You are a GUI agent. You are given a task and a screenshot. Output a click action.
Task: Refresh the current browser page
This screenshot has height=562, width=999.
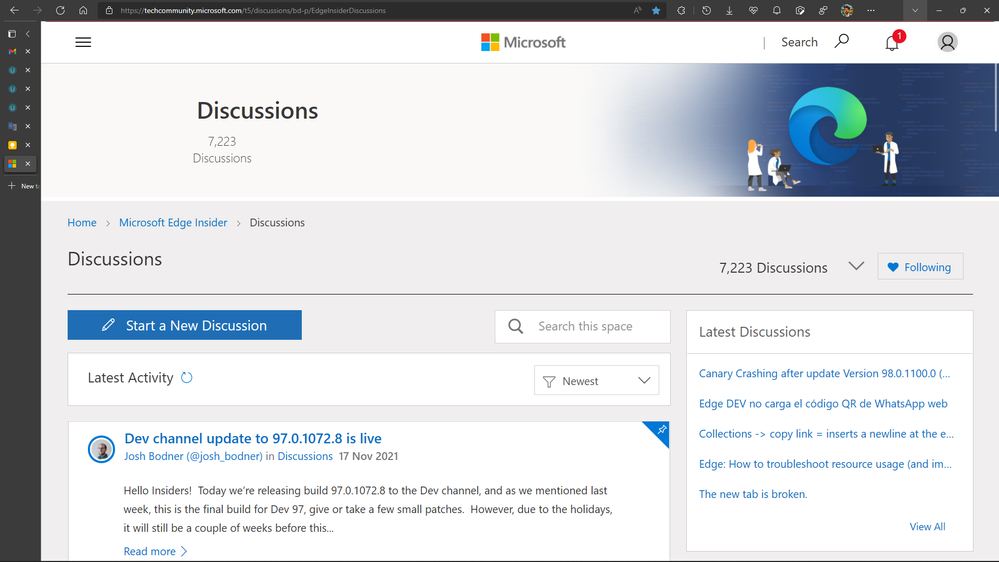click(x=60, y=10)
